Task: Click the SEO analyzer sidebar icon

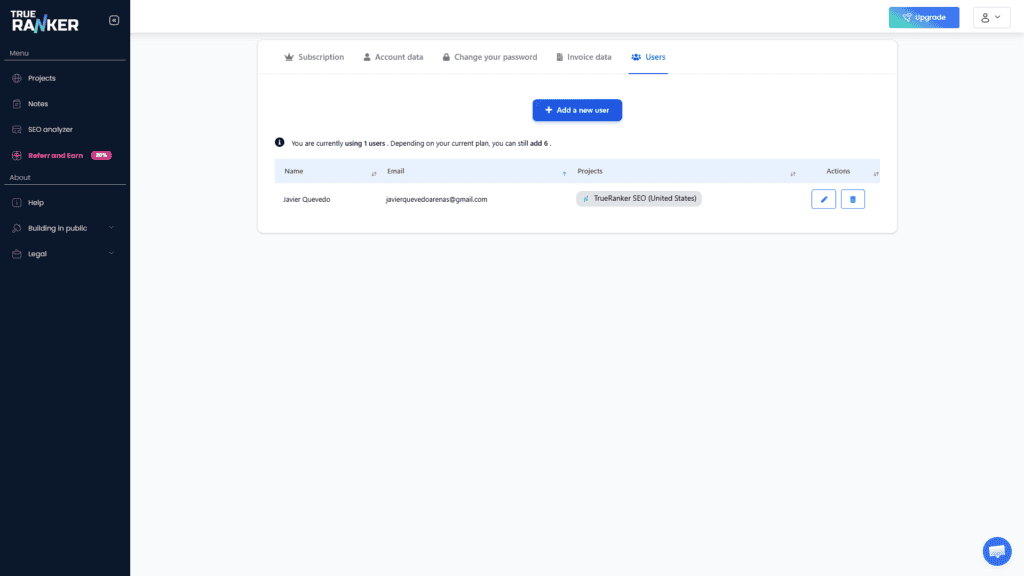Action: tap(18, 128)
